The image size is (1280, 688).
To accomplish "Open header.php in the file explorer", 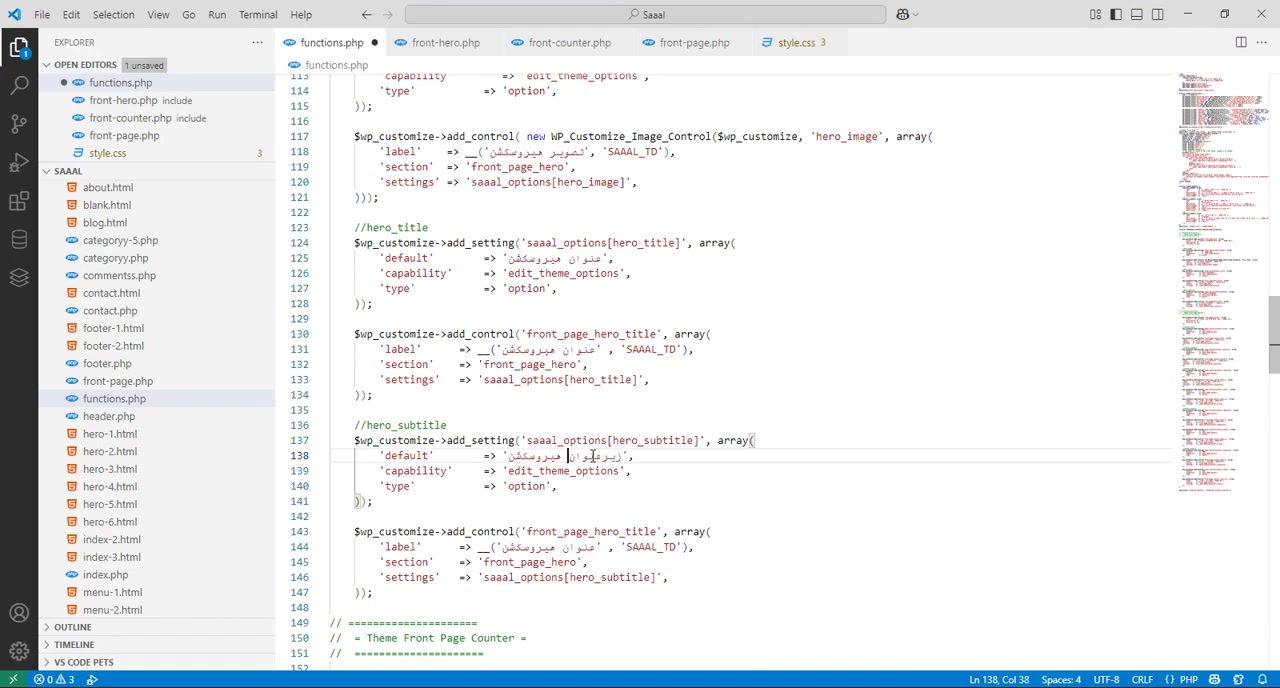I will [x=109, y=416].
